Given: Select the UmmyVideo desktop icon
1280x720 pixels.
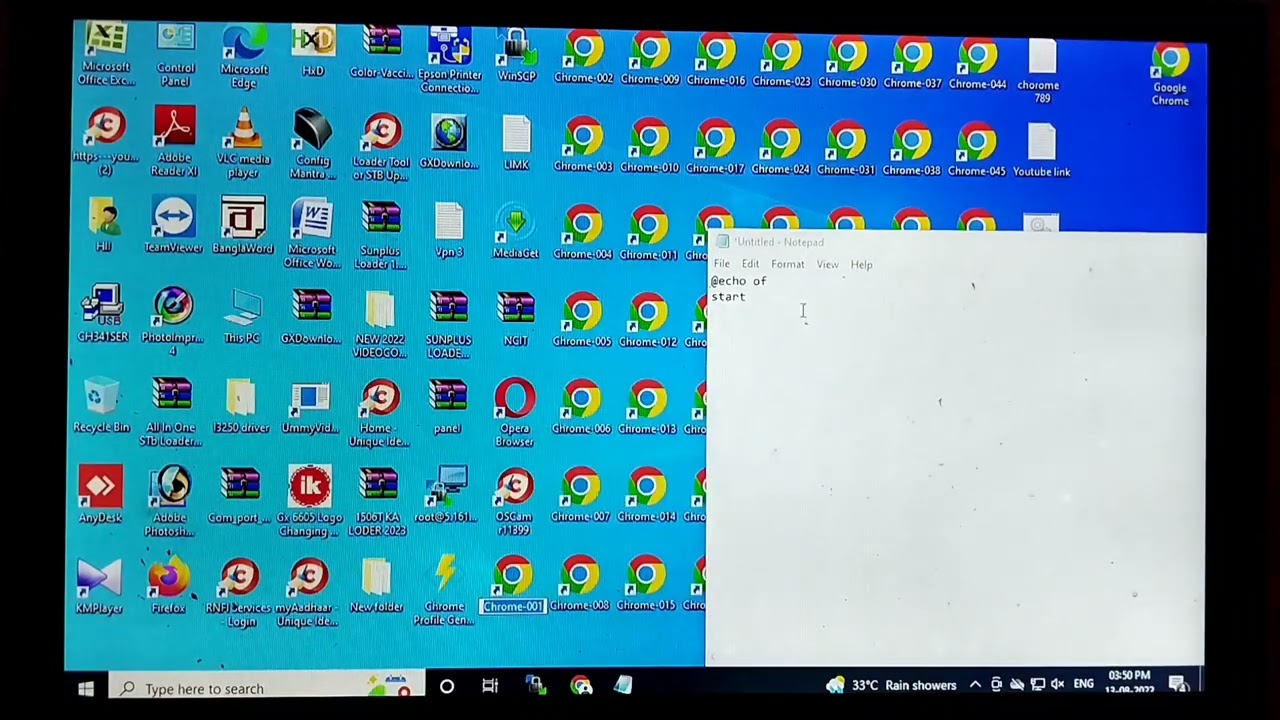Looking at the screenshot, I should pyautogui.click(x=310, y=408).
